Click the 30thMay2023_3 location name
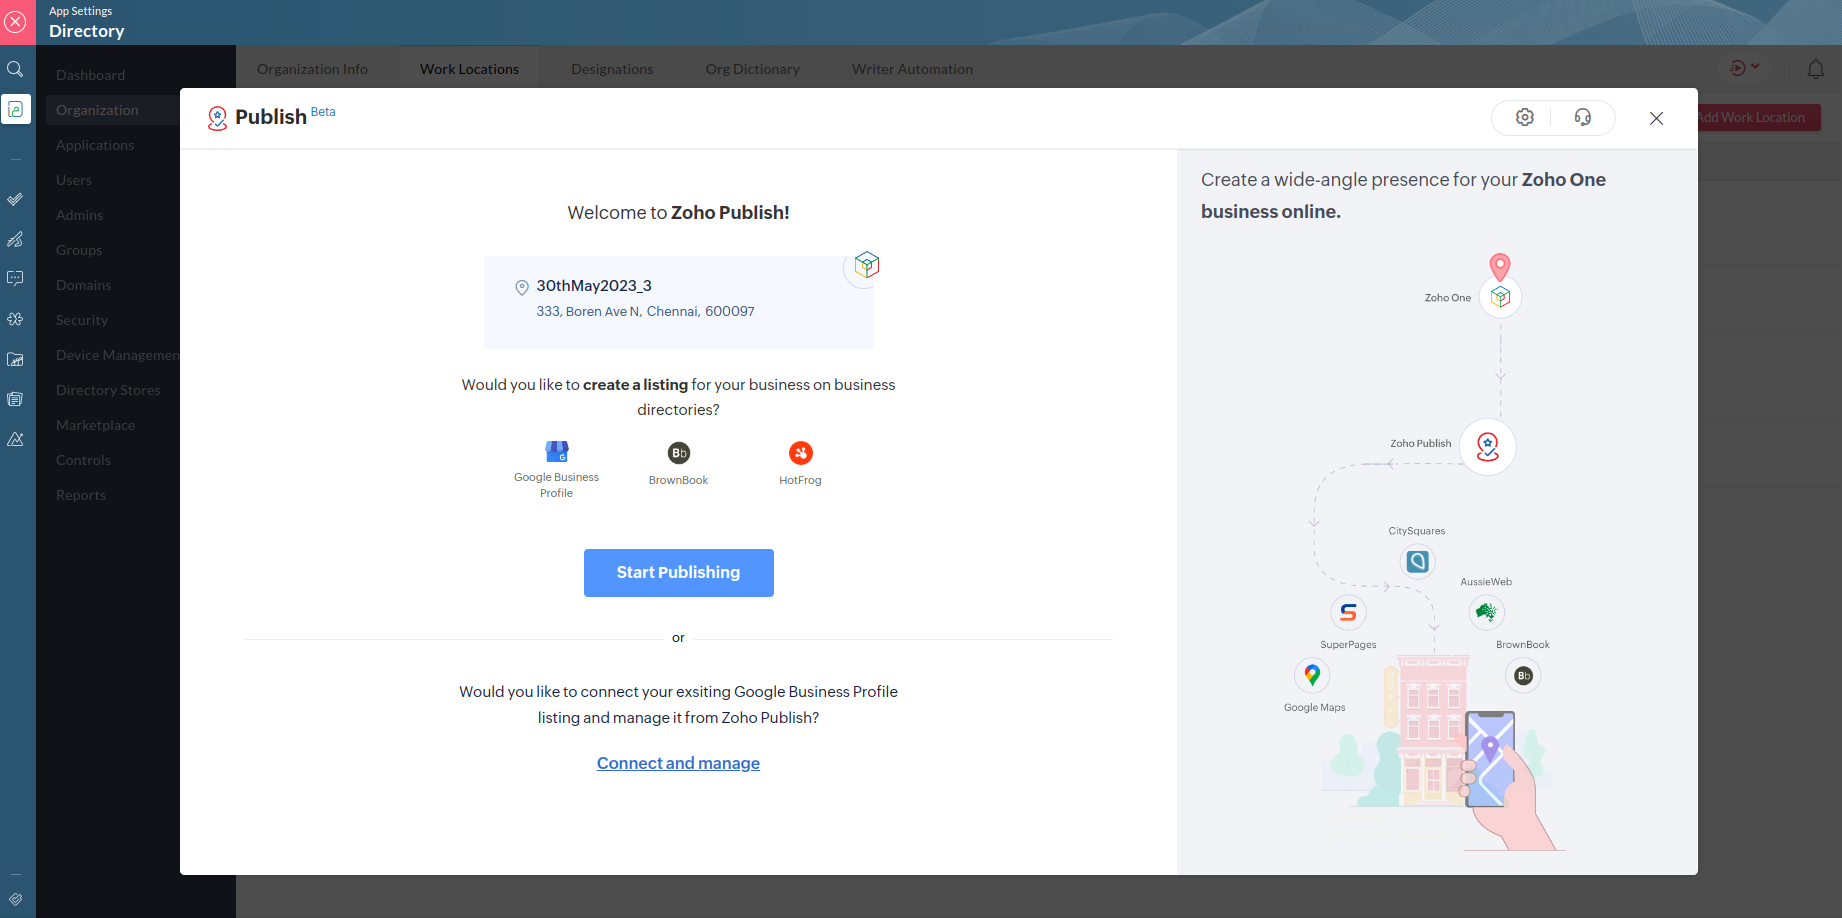Screen dimensions: 1842x918 point(594,286)
